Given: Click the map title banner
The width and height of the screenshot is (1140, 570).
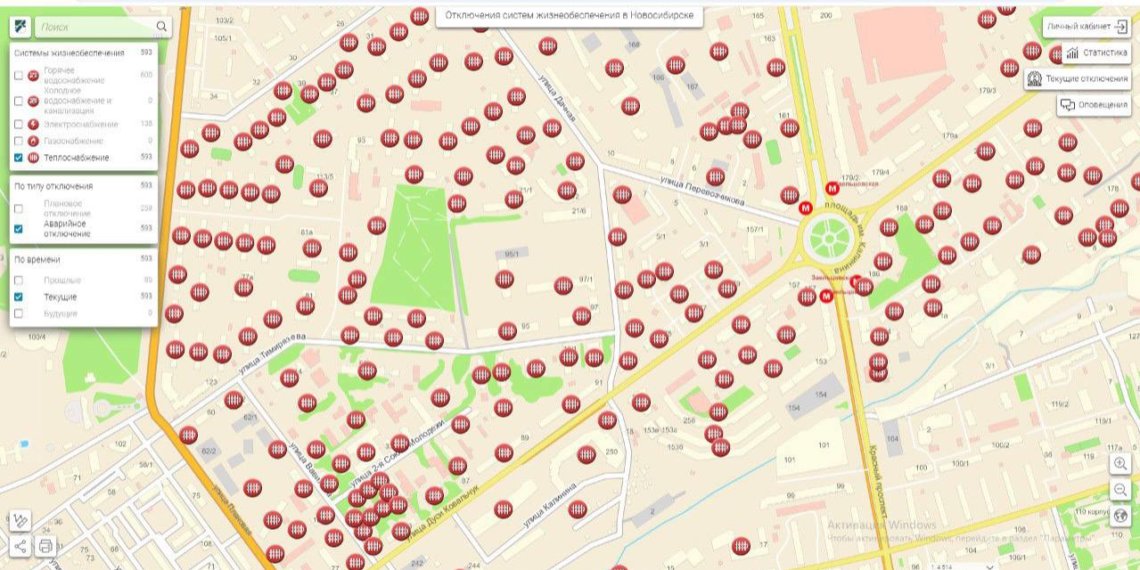Looking at the screenshot, I should (569, 15).
